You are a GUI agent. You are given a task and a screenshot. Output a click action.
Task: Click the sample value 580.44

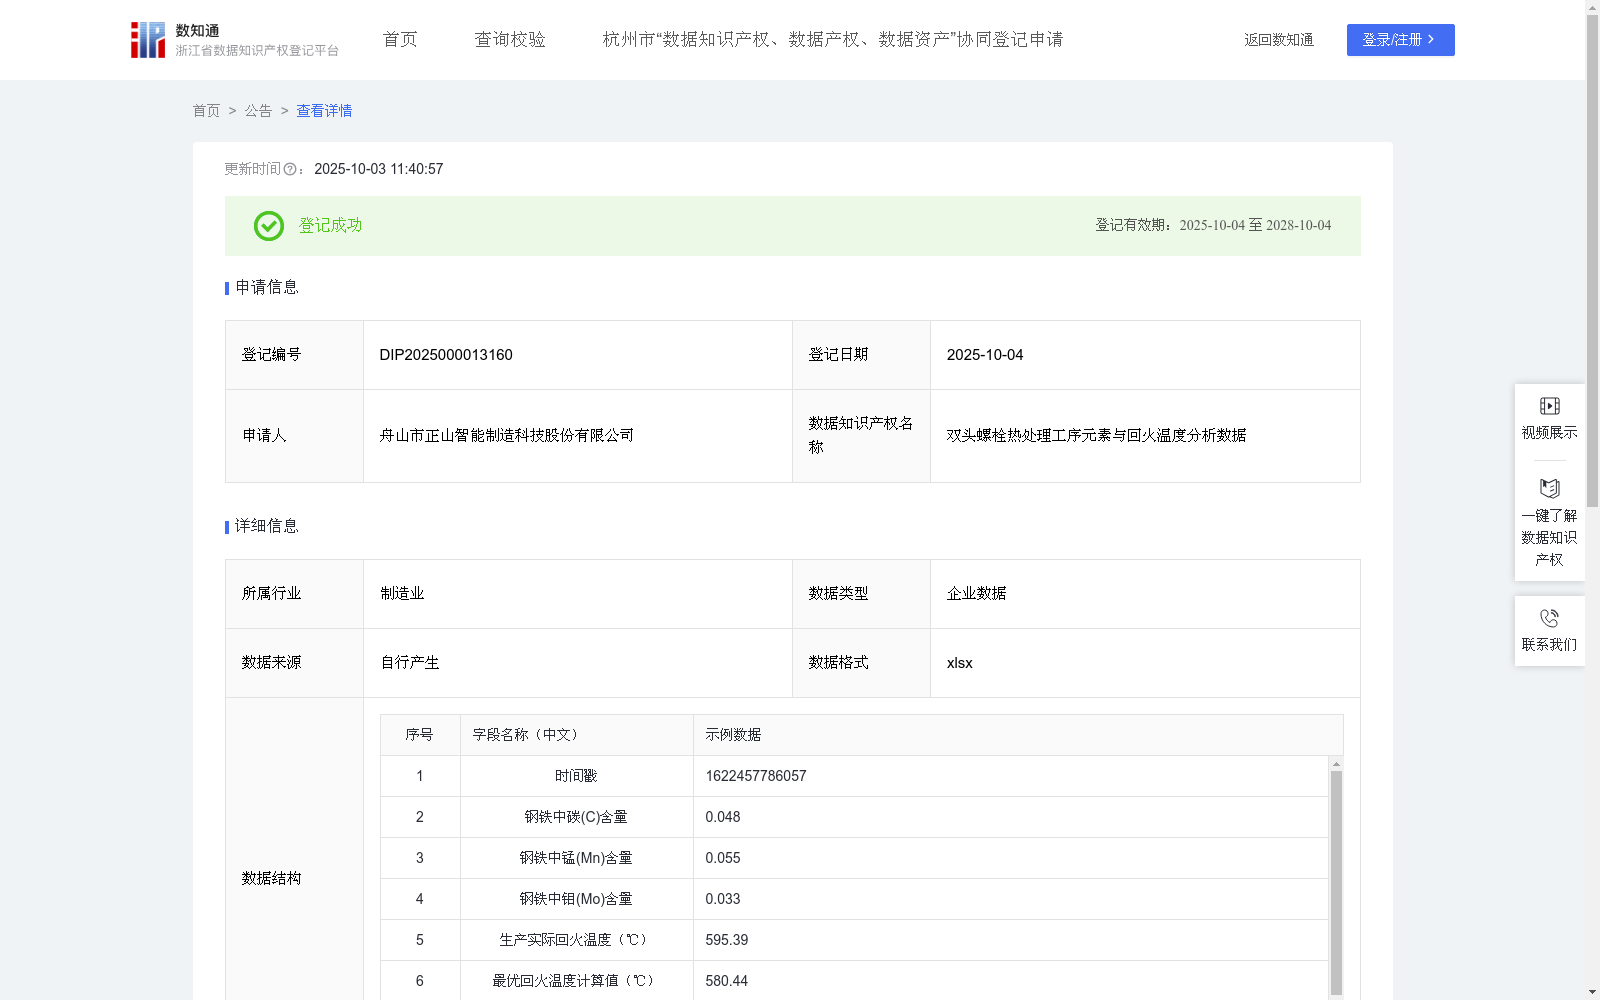click(x=727, y=981)
